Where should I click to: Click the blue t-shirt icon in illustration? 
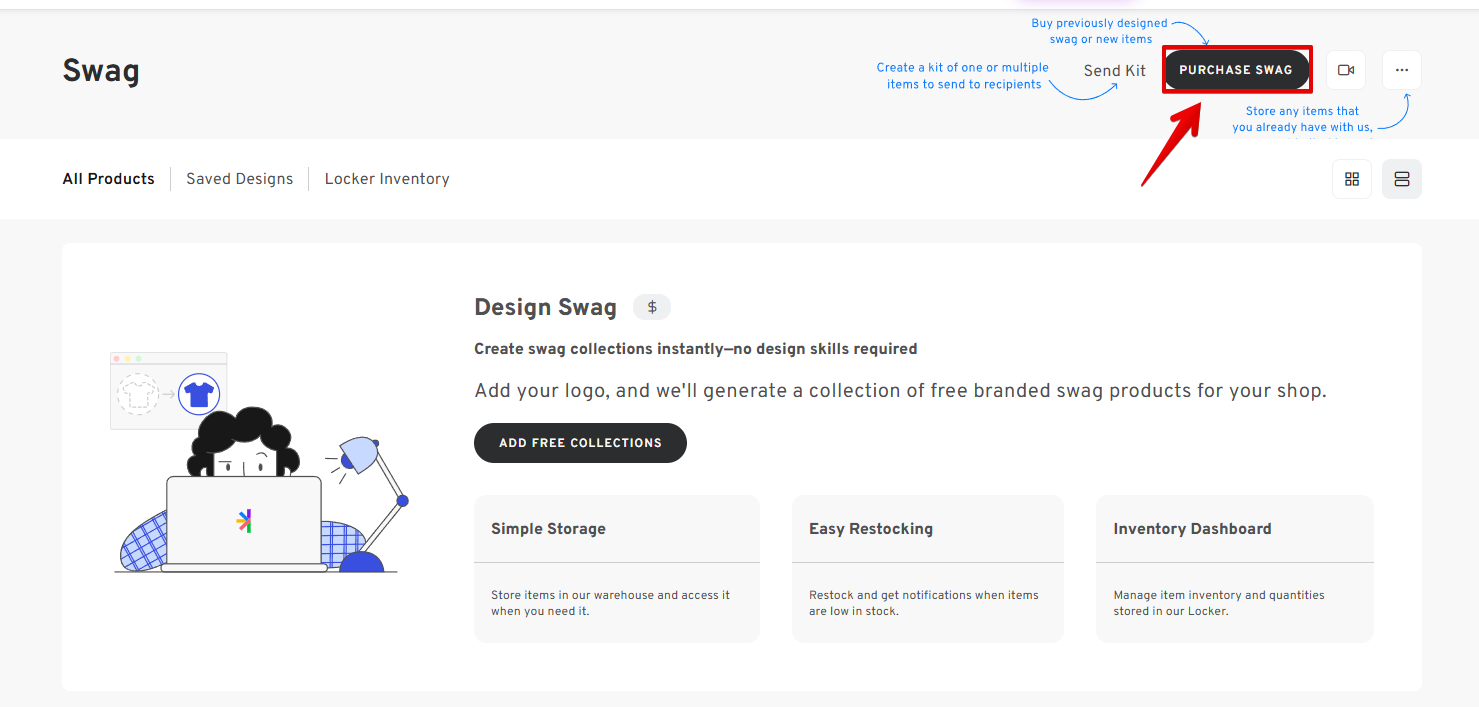tap(198, 394)
